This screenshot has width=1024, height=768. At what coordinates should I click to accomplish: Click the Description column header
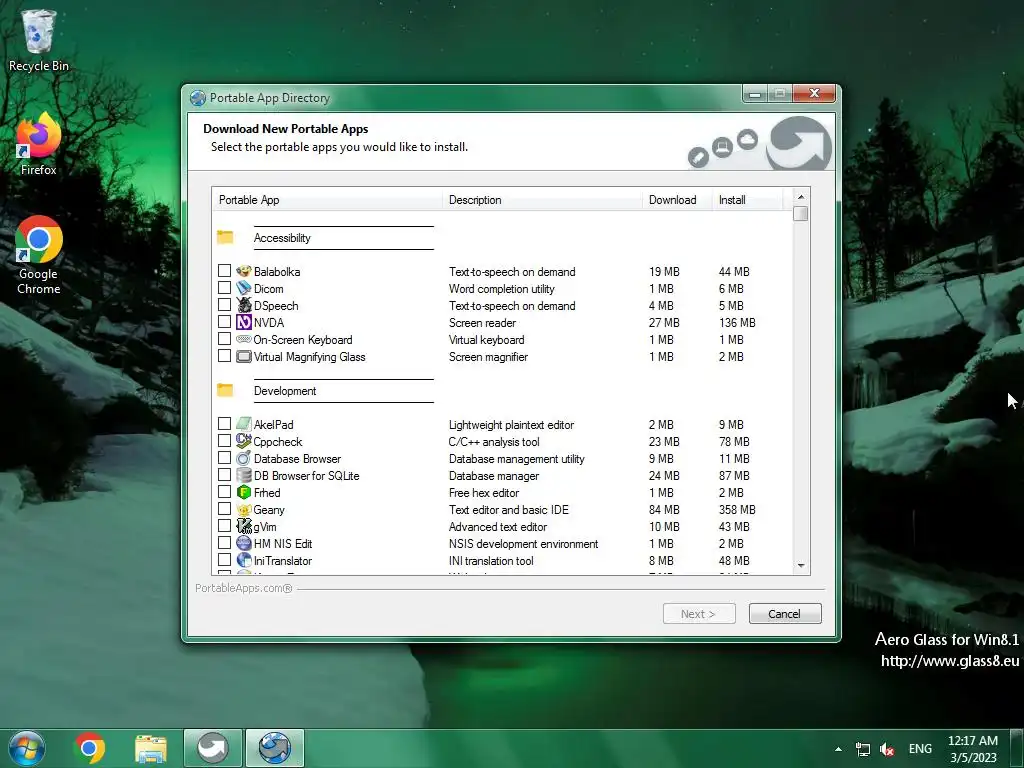pos(542,200)
